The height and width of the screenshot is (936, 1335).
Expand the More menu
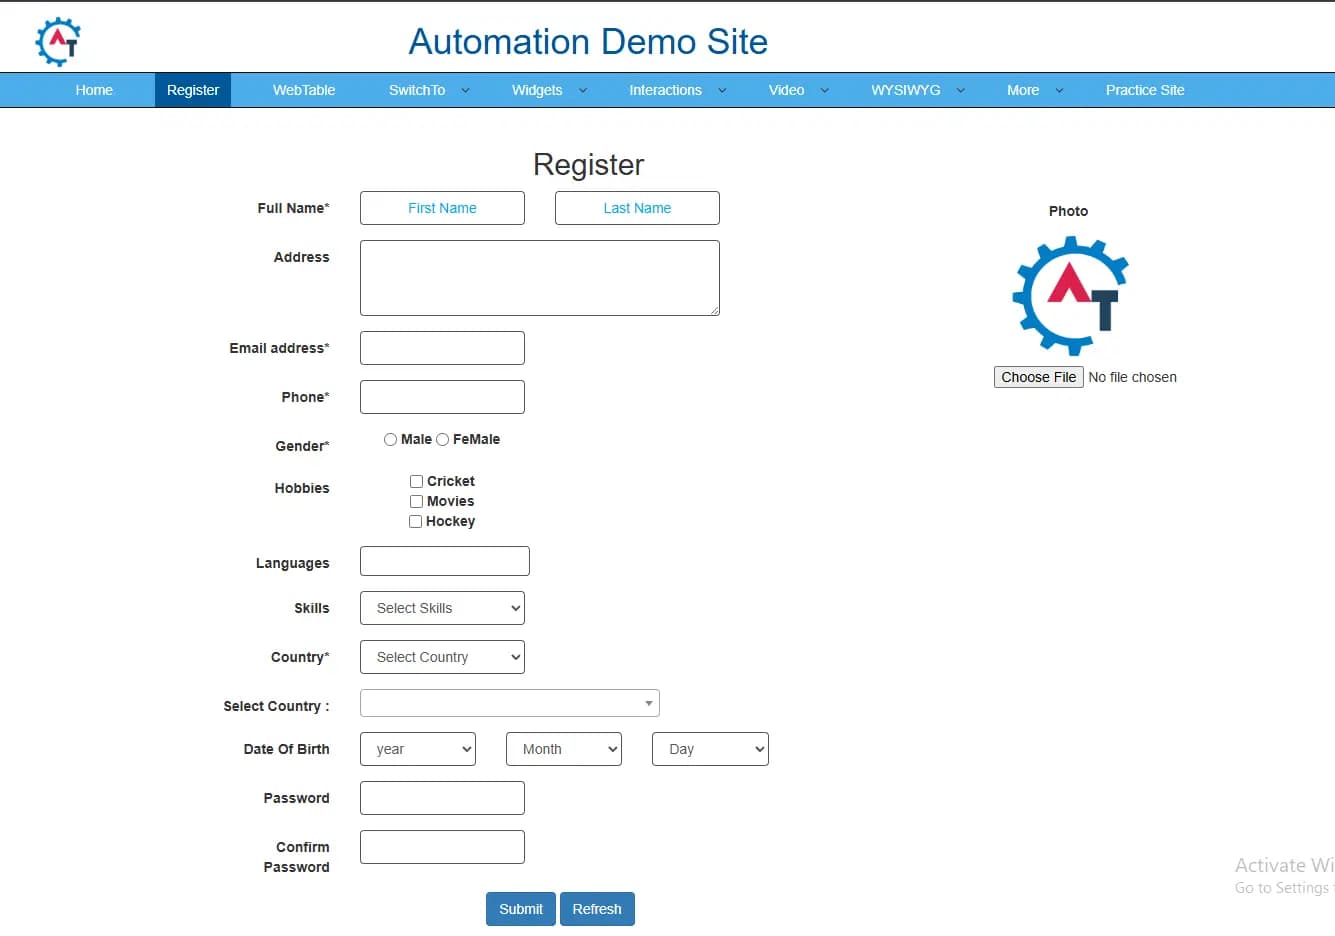click(1034, 90)
